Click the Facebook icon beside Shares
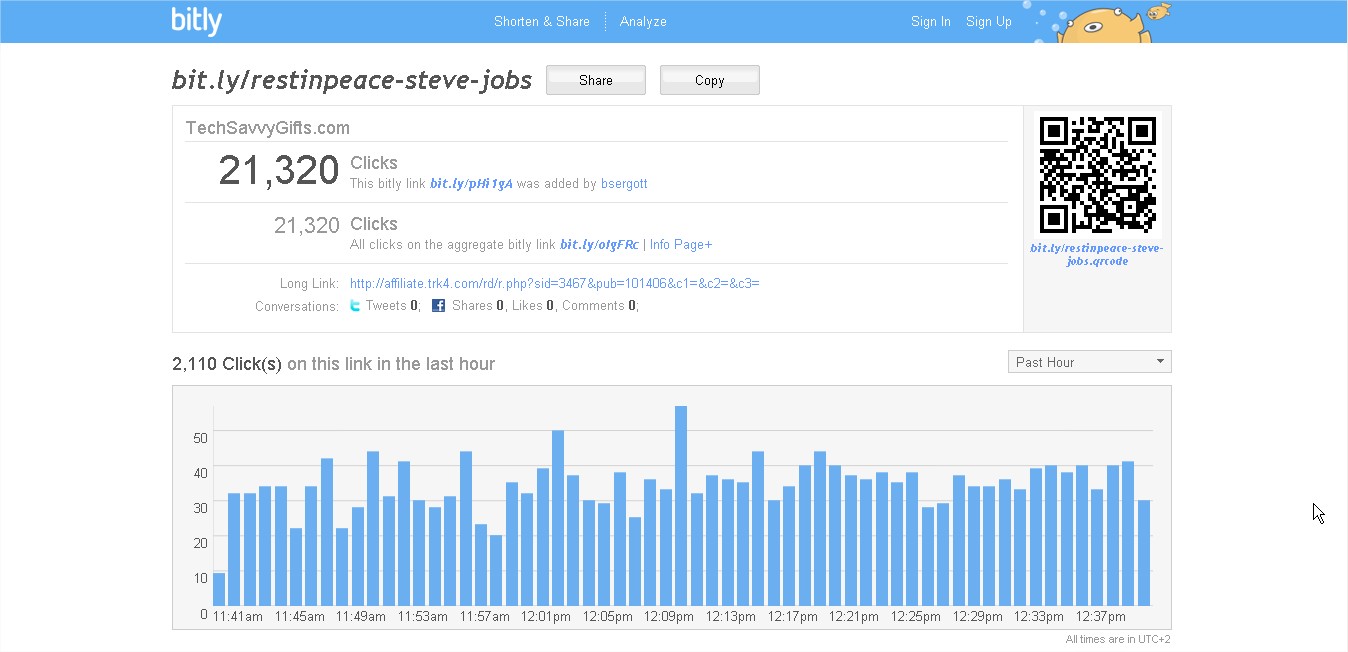This screenshot has width=1348, height=652. pos(438,306)
